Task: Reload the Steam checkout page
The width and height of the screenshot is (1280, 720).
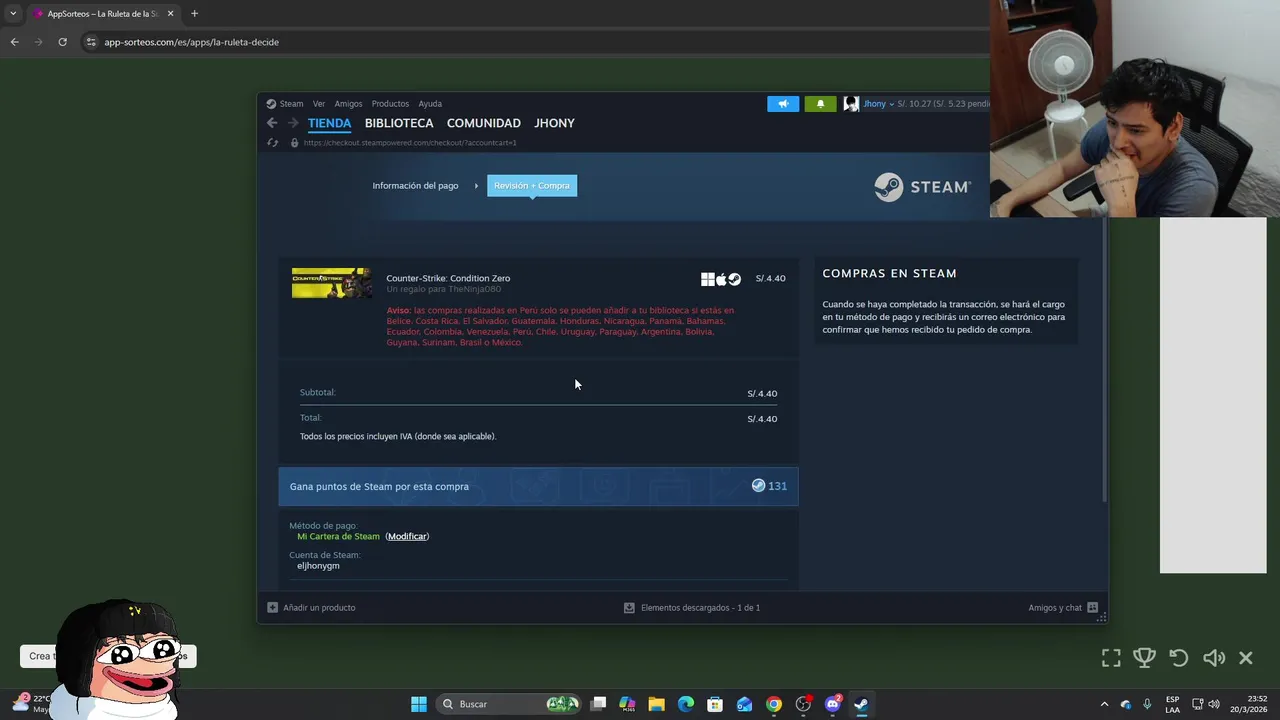Action: [272, 143]
